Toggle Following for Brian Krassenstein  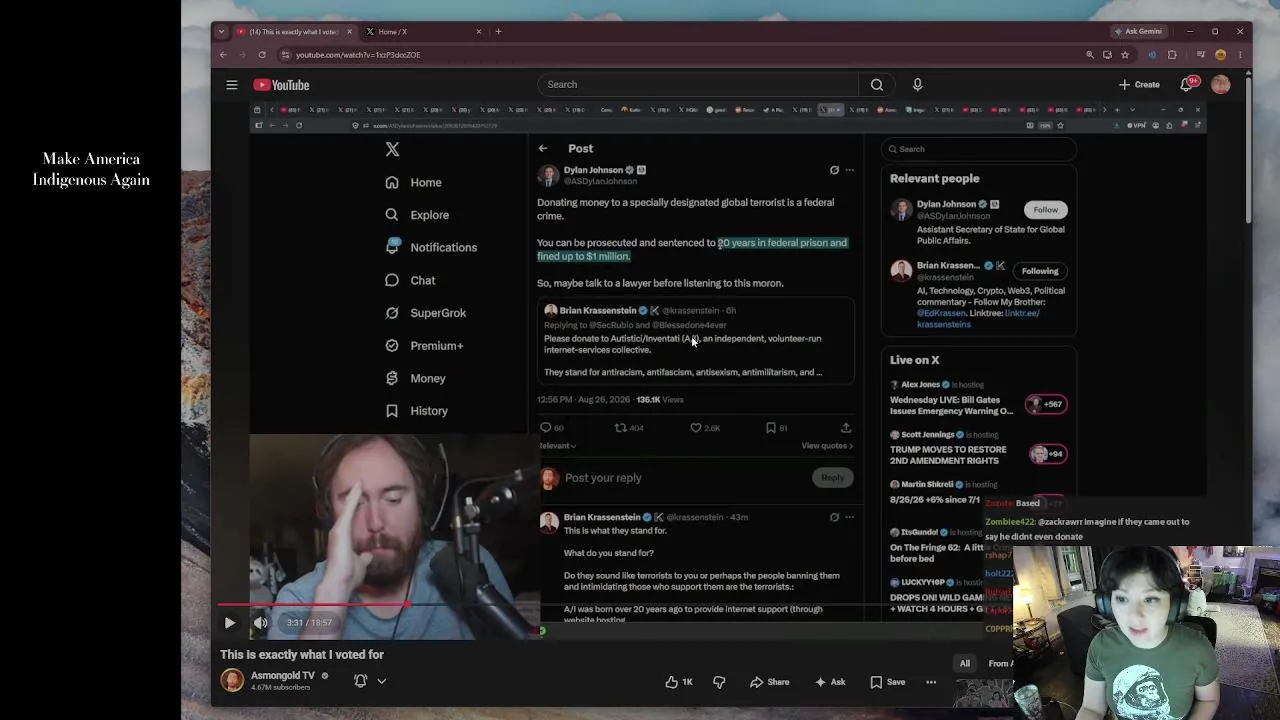[1040, 271]
